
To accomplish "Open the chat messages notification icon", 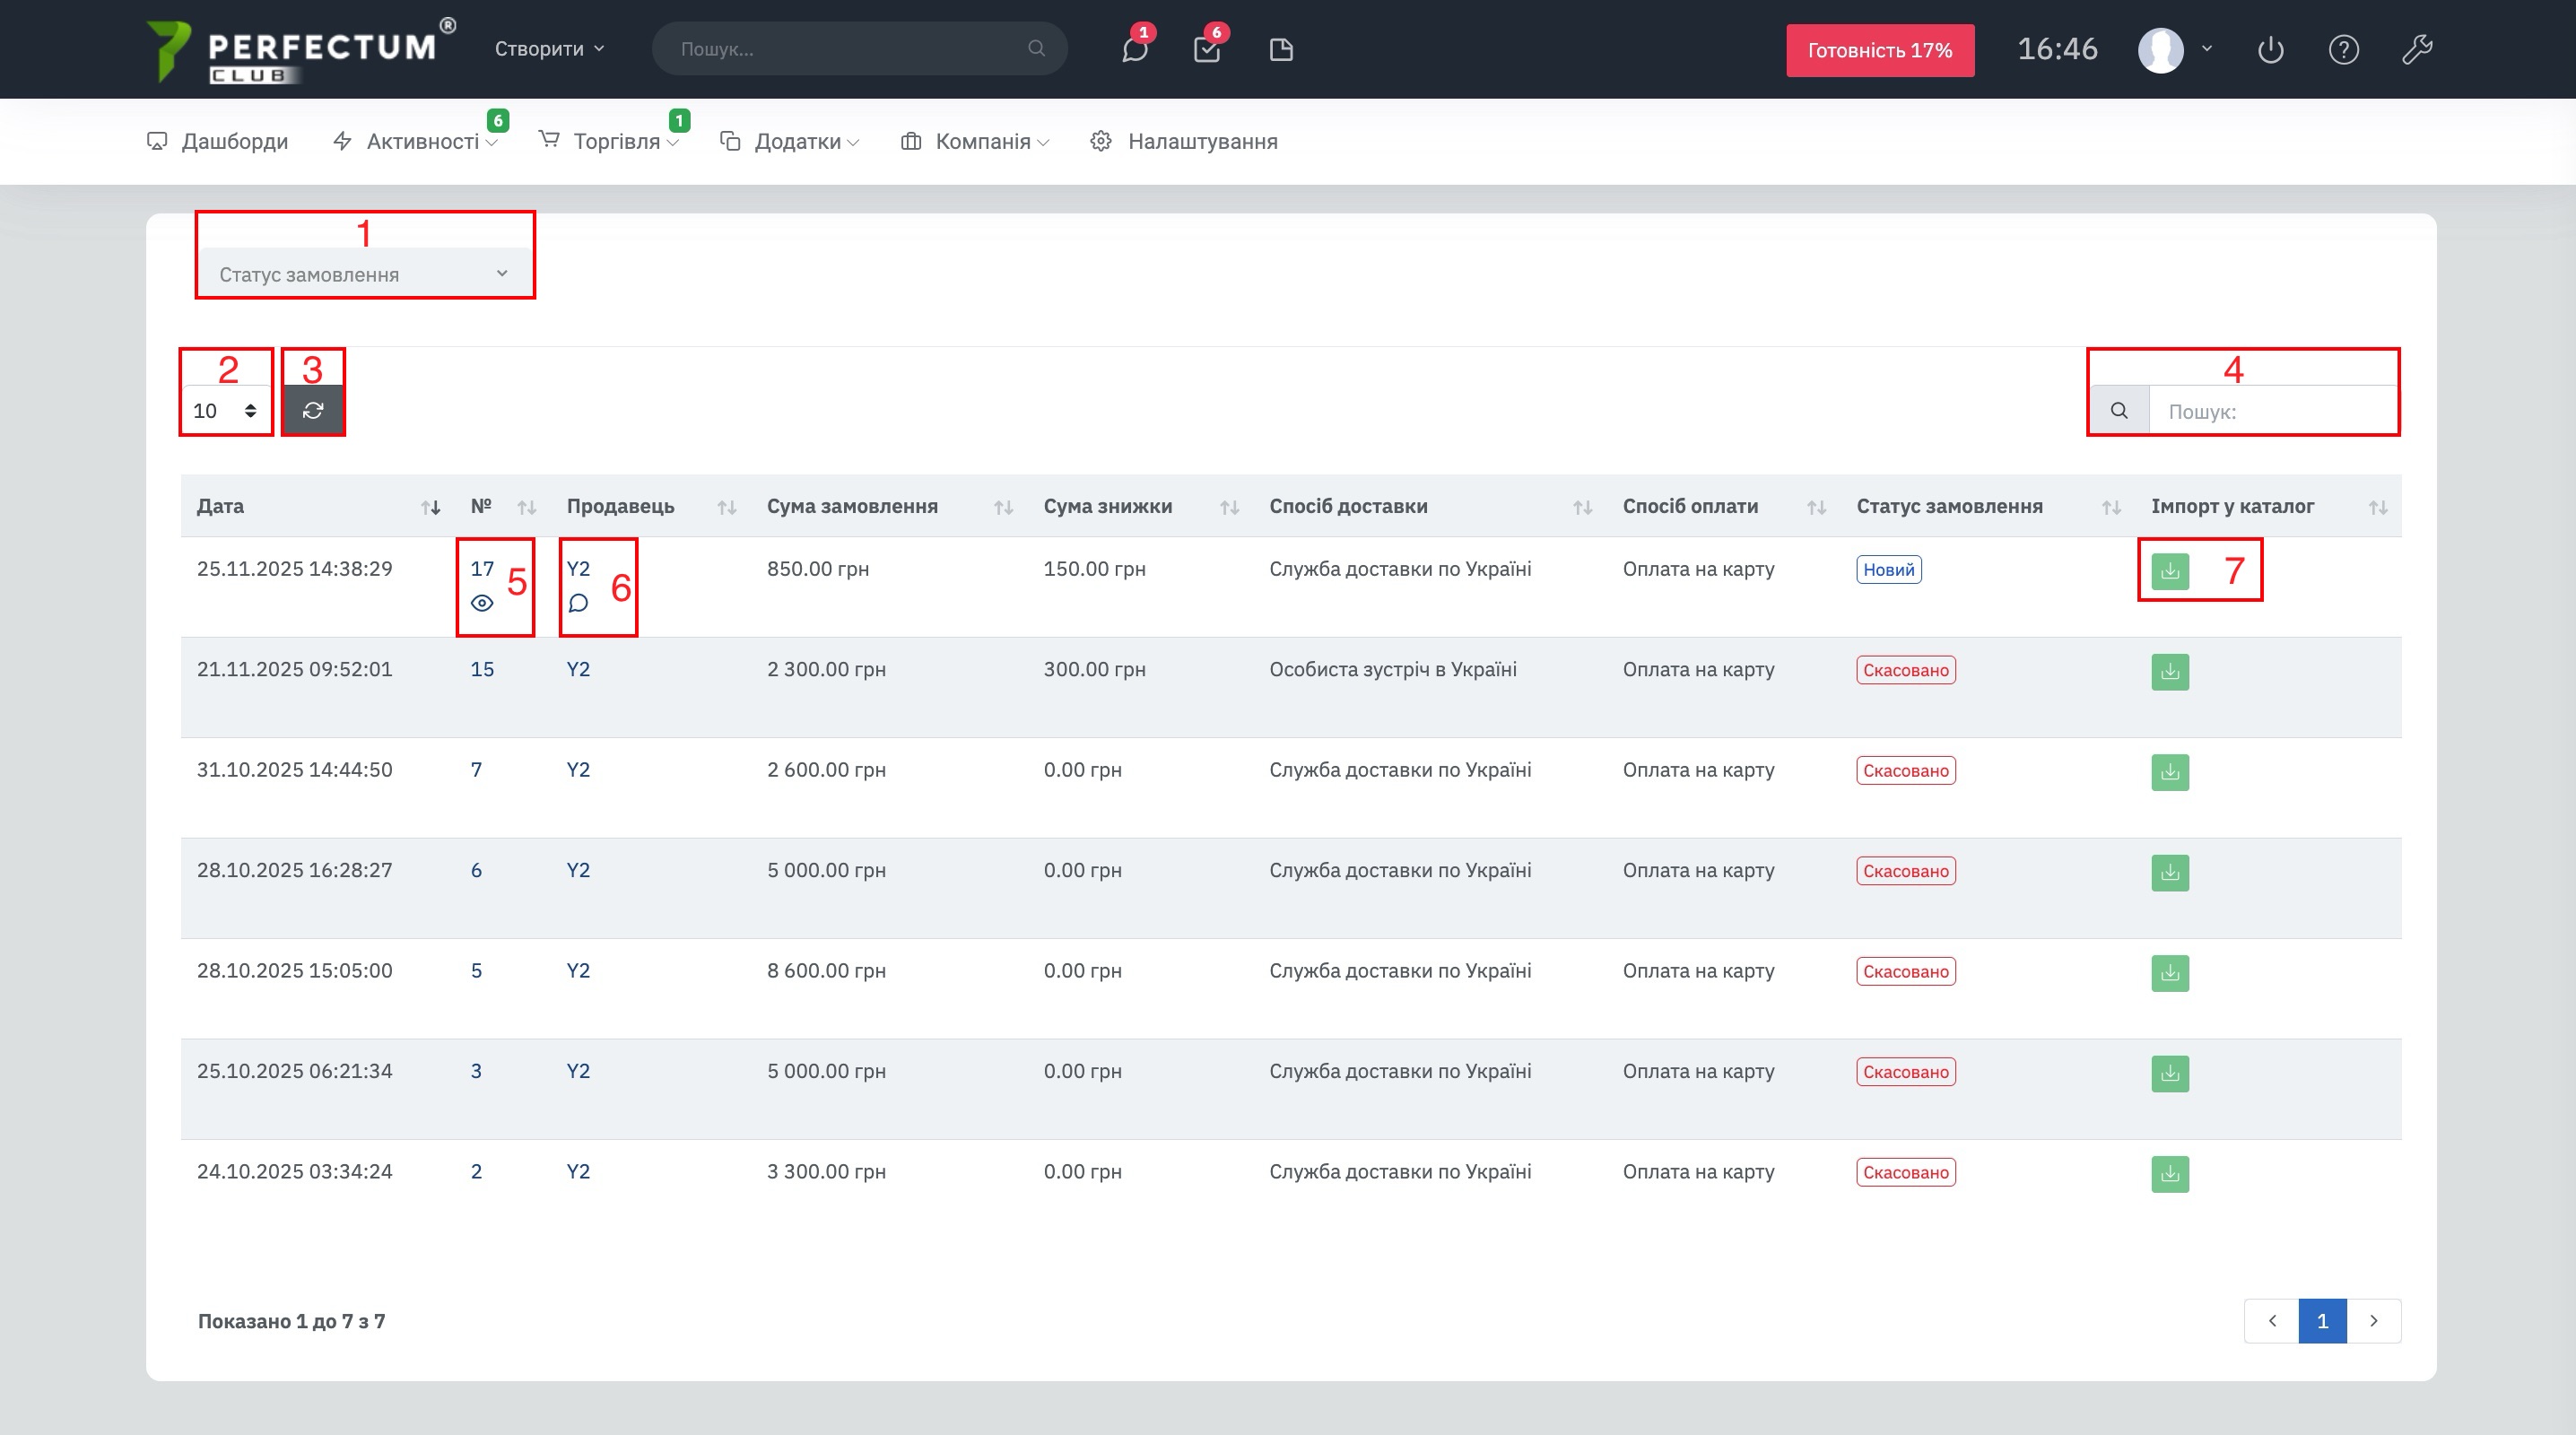I will pyautogui.click(x=1134, y=50).
